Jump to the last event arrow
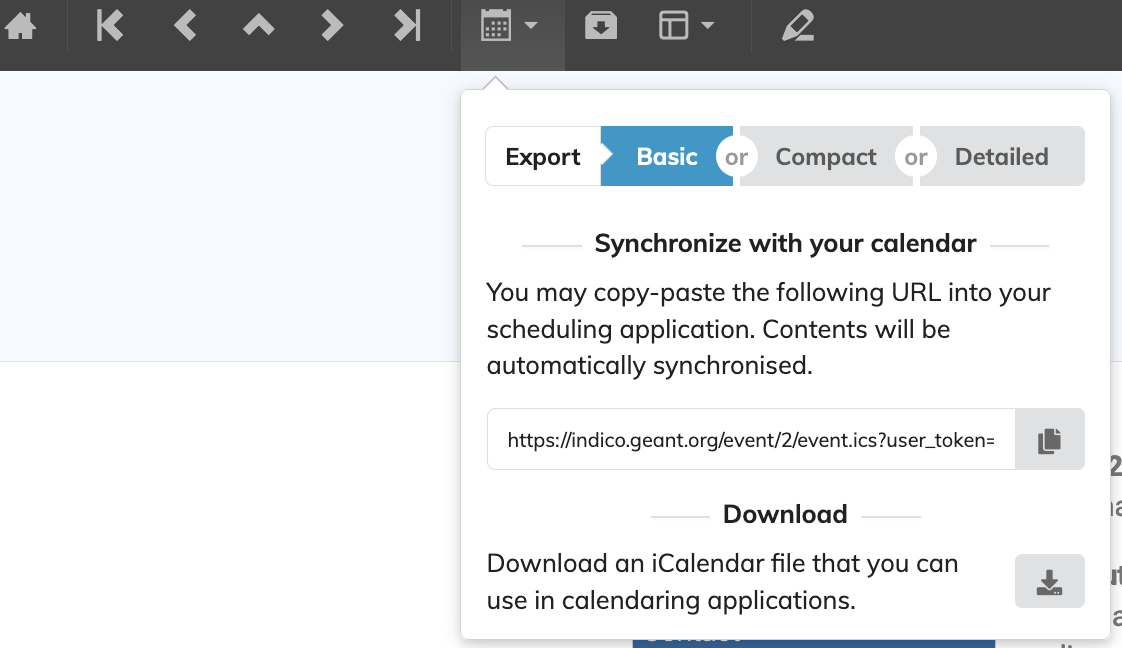The height and width of the screenshot is (648, 1122). coord(407,26)
